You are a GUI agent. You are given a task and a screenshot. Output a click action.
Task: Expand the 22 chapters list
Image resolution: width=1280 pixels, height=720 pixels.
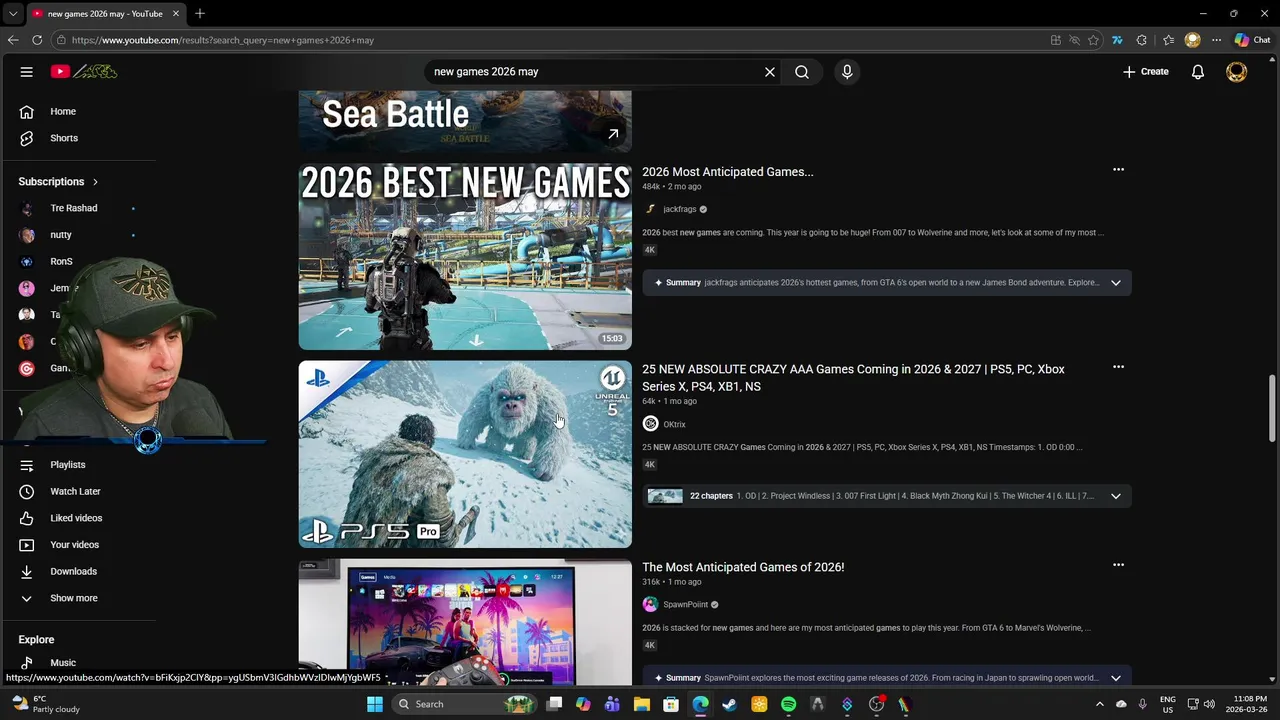tap(1116, 496)
